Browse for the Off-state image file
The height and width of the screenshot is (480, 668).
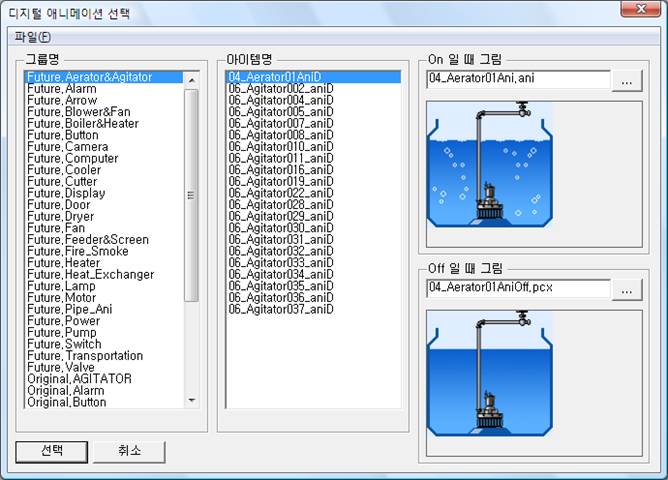tap(627, 290)
